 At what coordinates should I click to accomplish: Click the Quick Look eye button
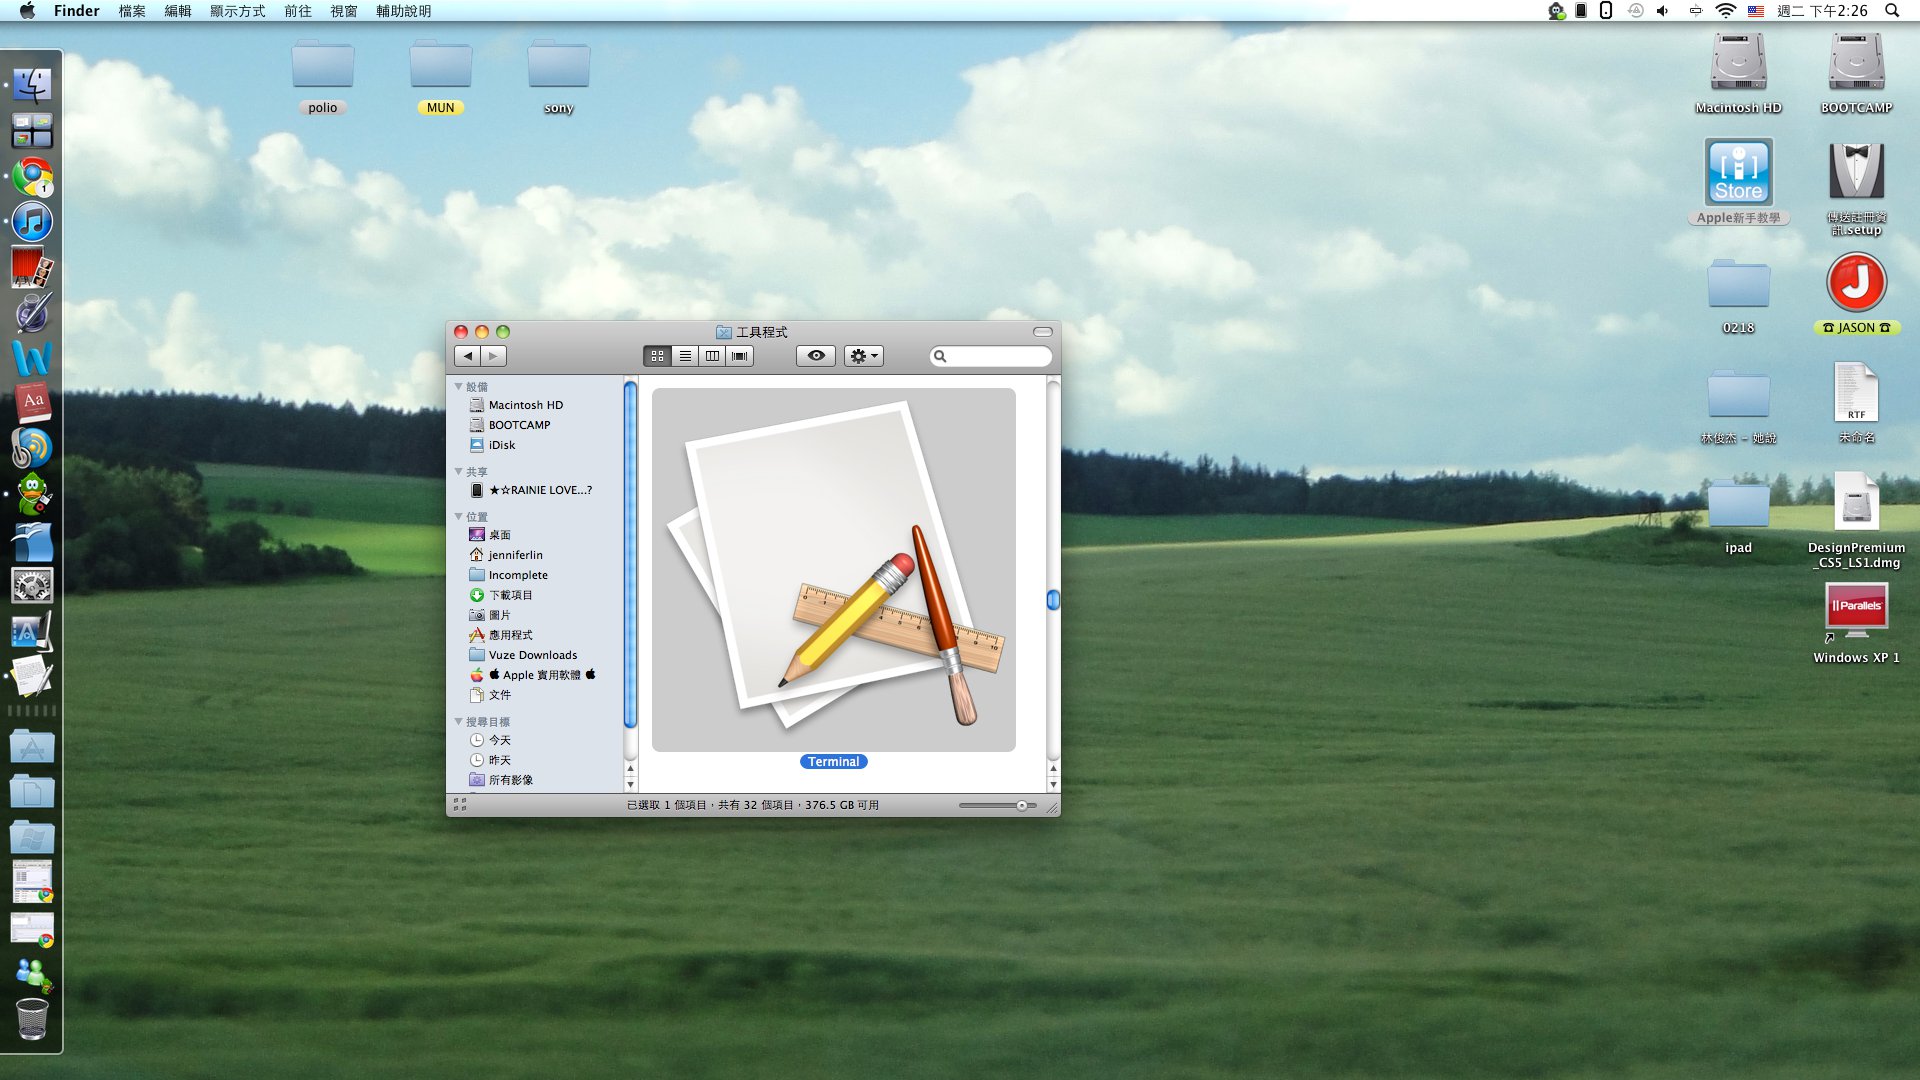816,356
